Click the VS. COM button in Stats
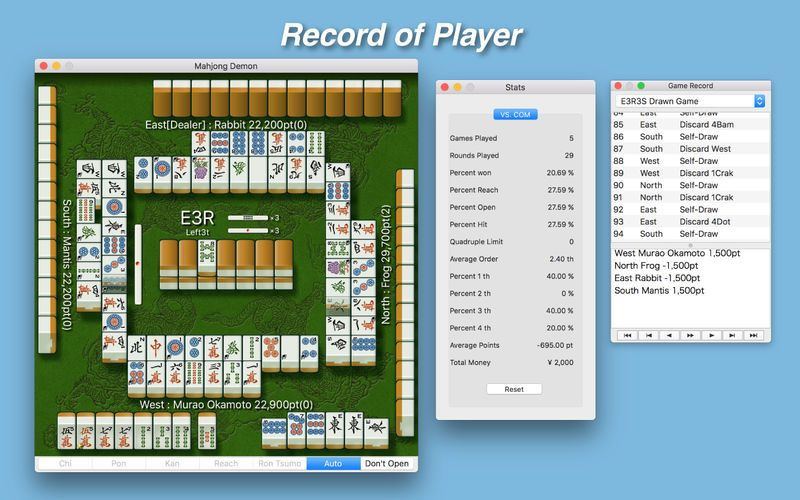Image resolution: width=800 pixels, height=500 pixels. (x=515, y=114)
